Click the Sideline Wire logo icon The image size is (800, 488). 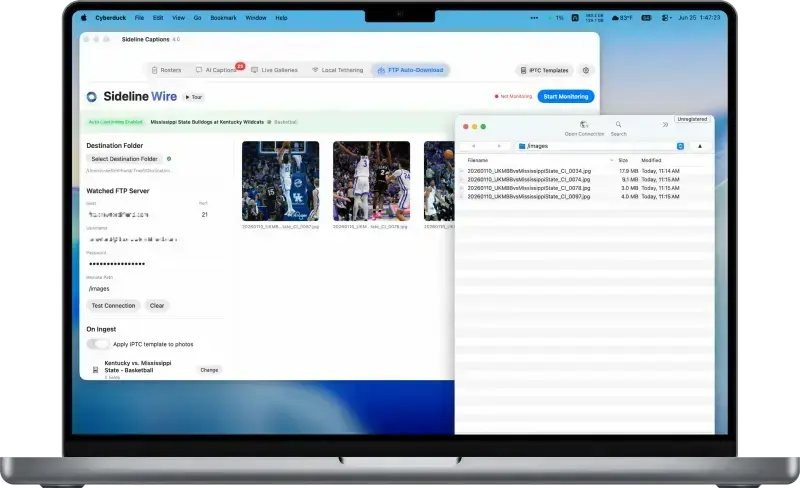(x=92, y=97)
